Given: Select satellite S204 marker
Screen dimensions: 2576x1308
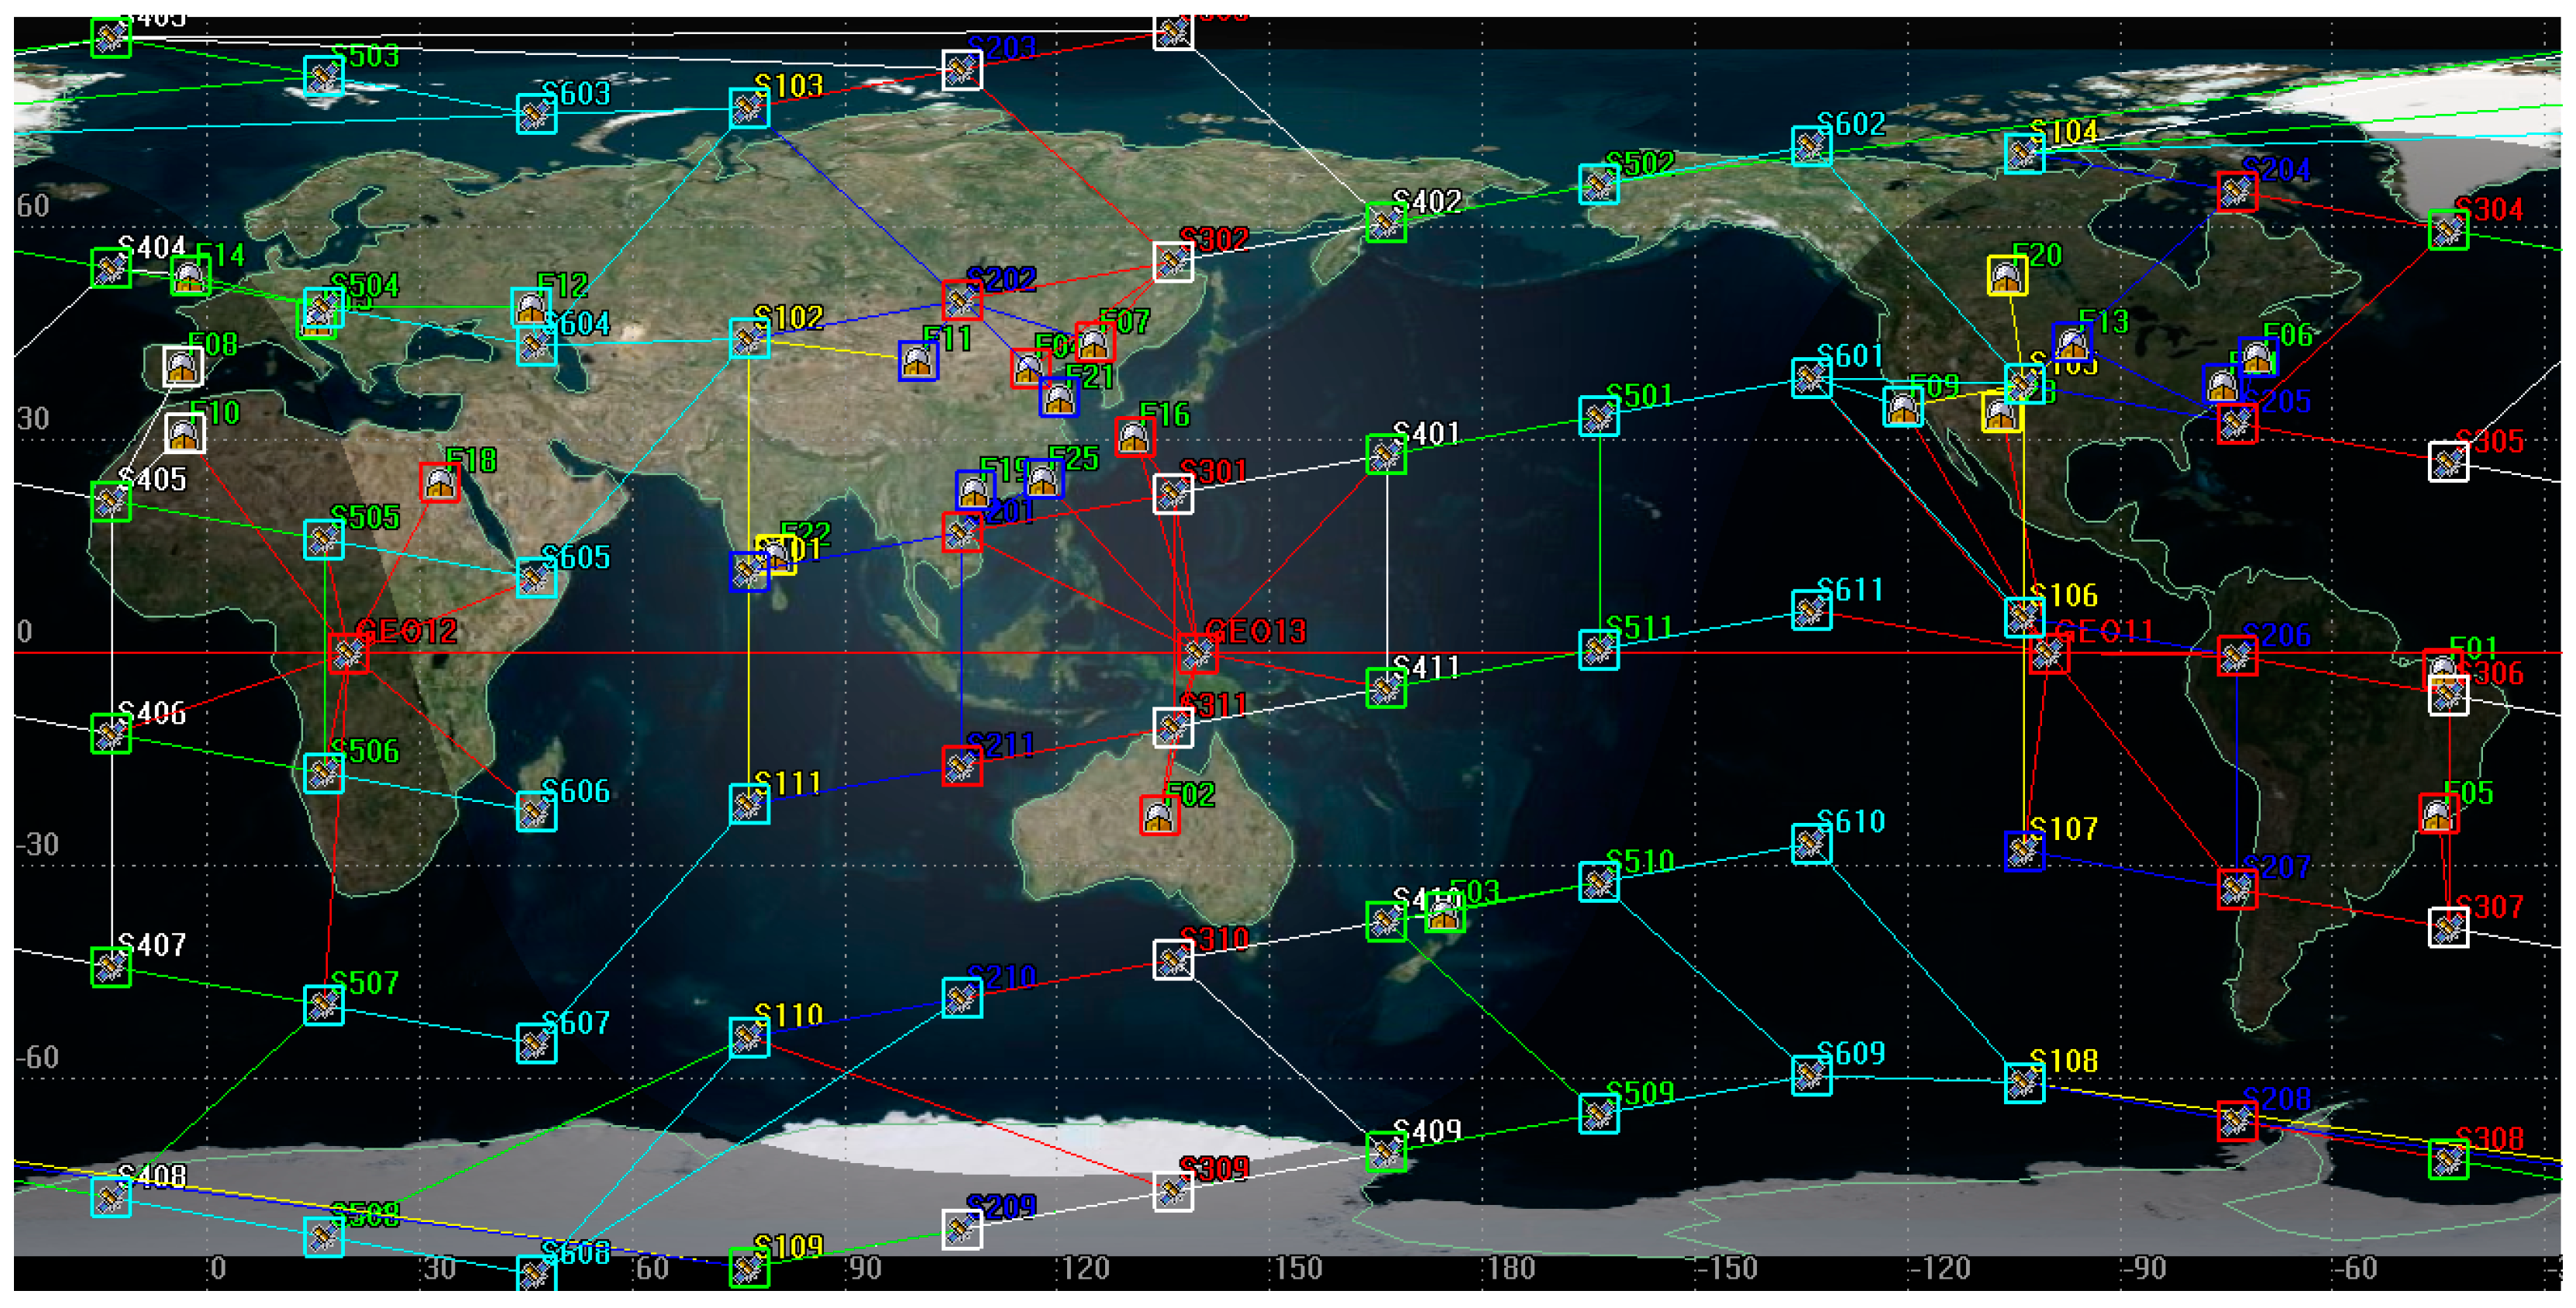Looking at the screenshot, I should click(x=2237, y=191).
